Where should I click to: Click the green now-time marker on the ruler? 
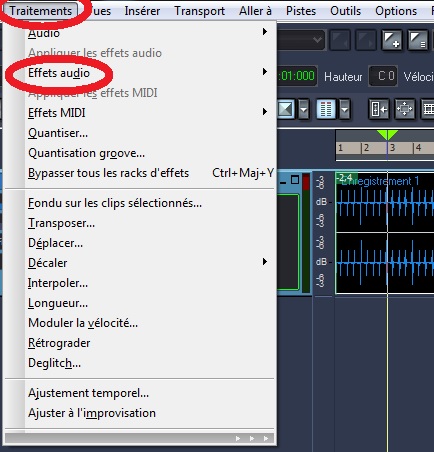387,135
